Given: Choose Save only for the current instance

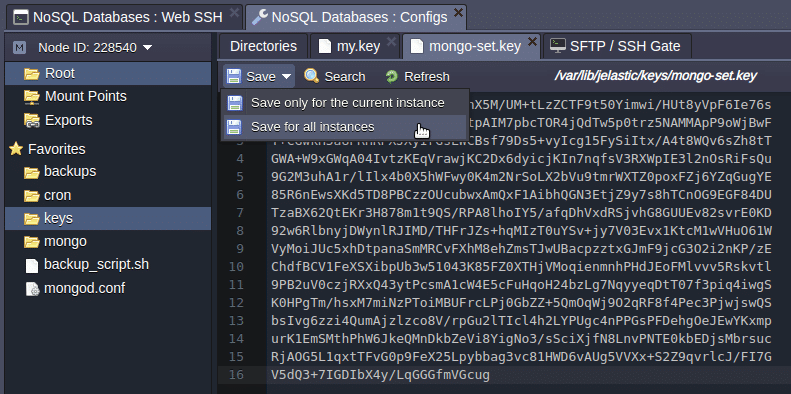Looking at the screenshot, I should [345, 103].
